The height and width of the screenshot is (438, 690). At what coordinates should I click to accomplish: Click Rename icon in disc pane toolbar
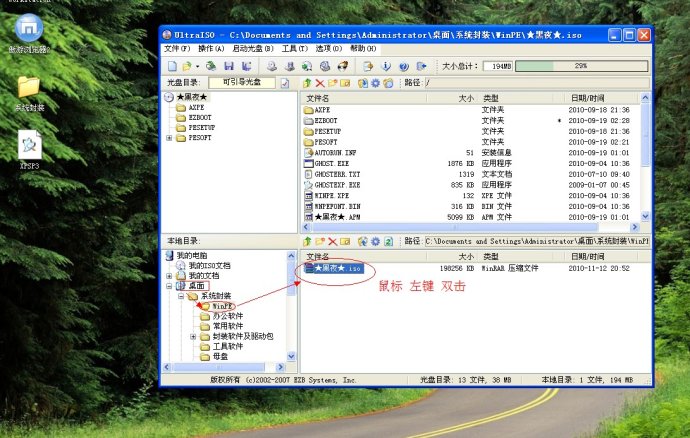tap(345, 83)
